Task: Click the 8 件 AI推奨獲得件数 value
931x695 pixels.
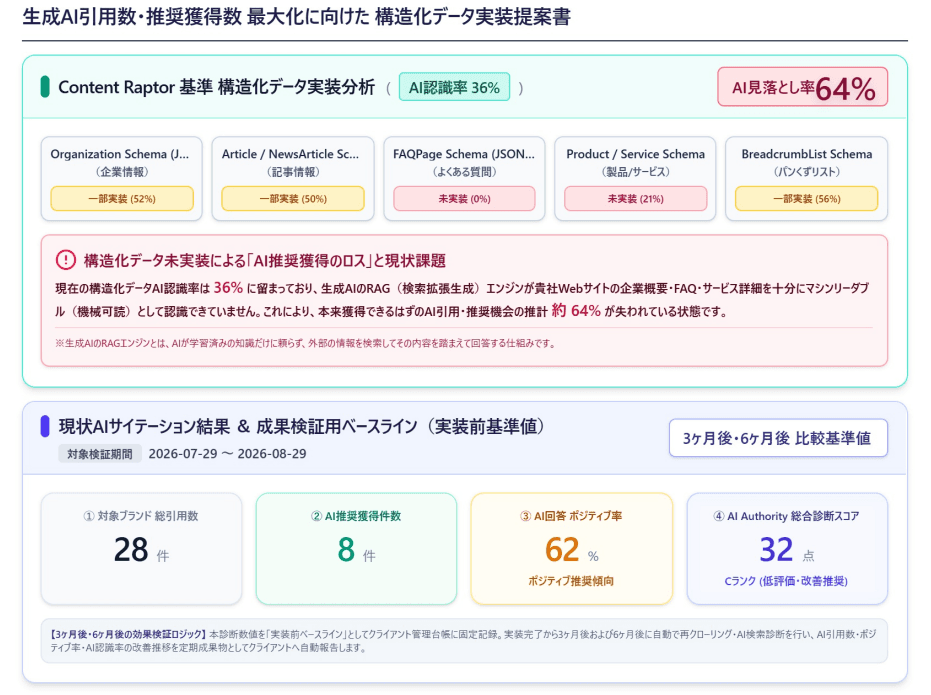Action: pyautogui.click(x=356, y=550)
